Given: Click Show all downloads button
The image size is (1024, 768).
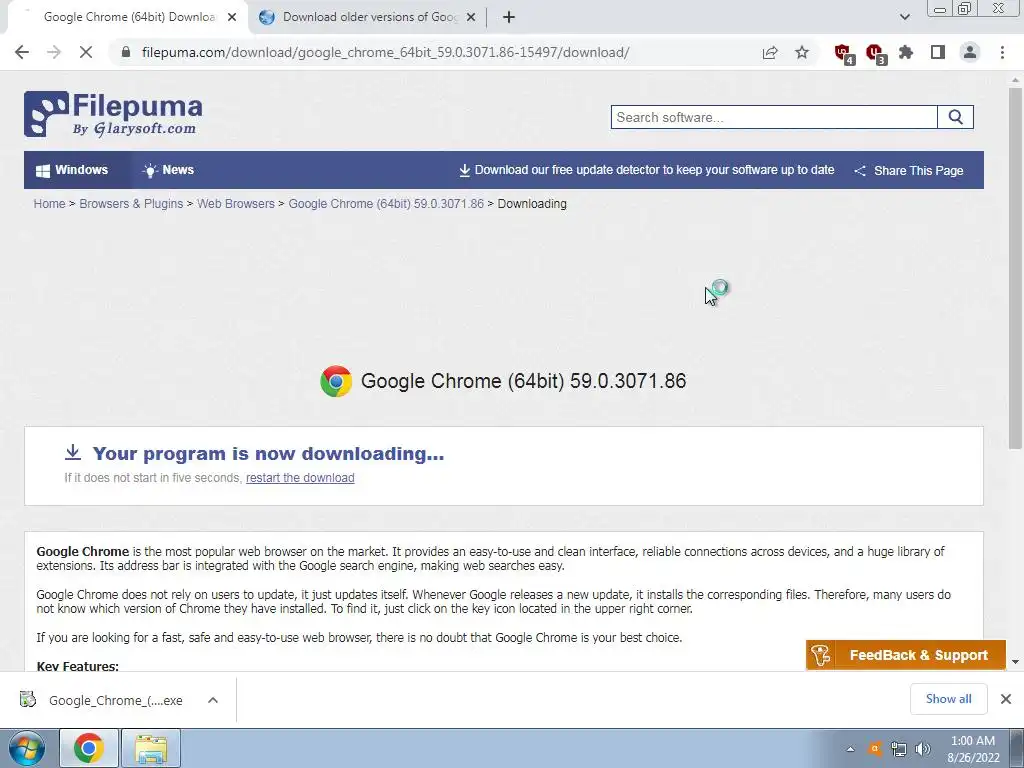Looking at the screenshot, I should point(948,699).
